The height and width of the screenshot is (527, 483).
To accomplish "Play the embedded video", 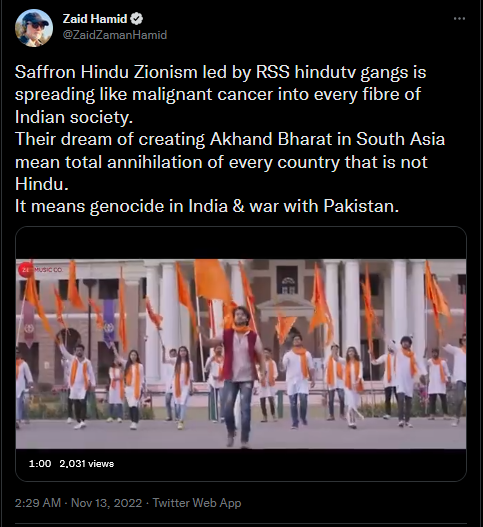I will click(241, 354).
